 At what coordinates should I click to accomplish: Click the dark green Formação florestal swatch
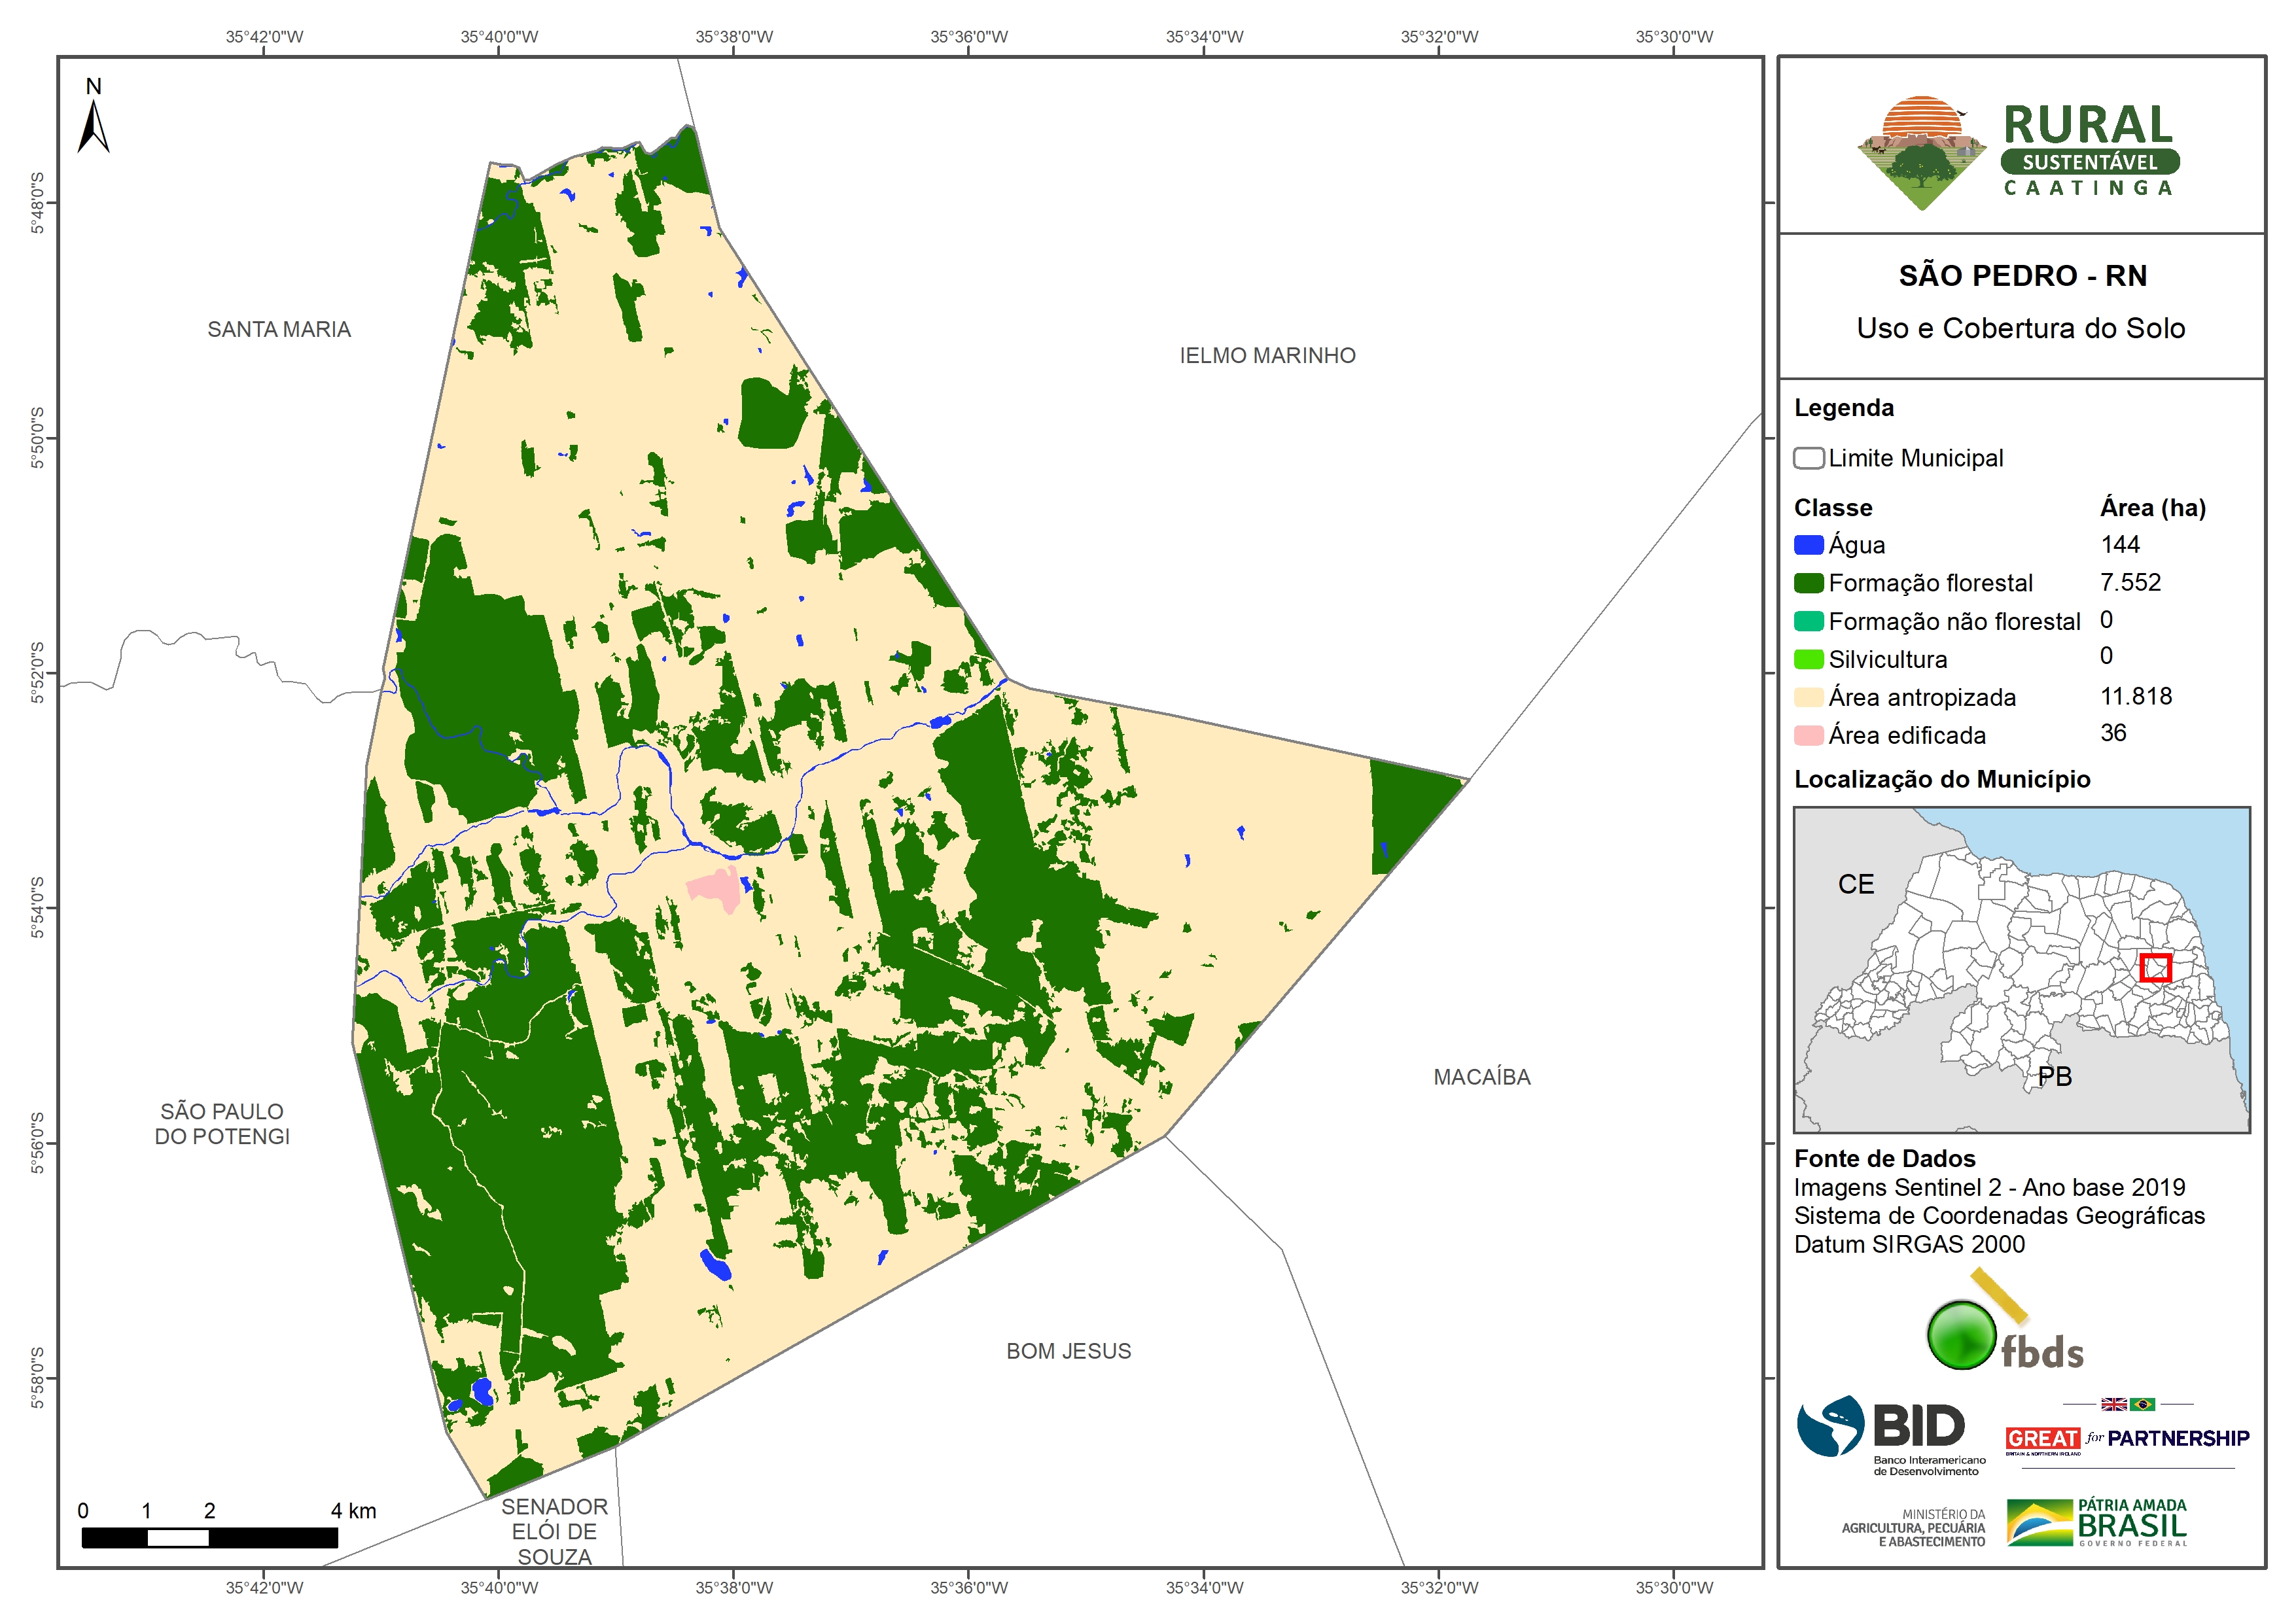(x=1808, y=583)
